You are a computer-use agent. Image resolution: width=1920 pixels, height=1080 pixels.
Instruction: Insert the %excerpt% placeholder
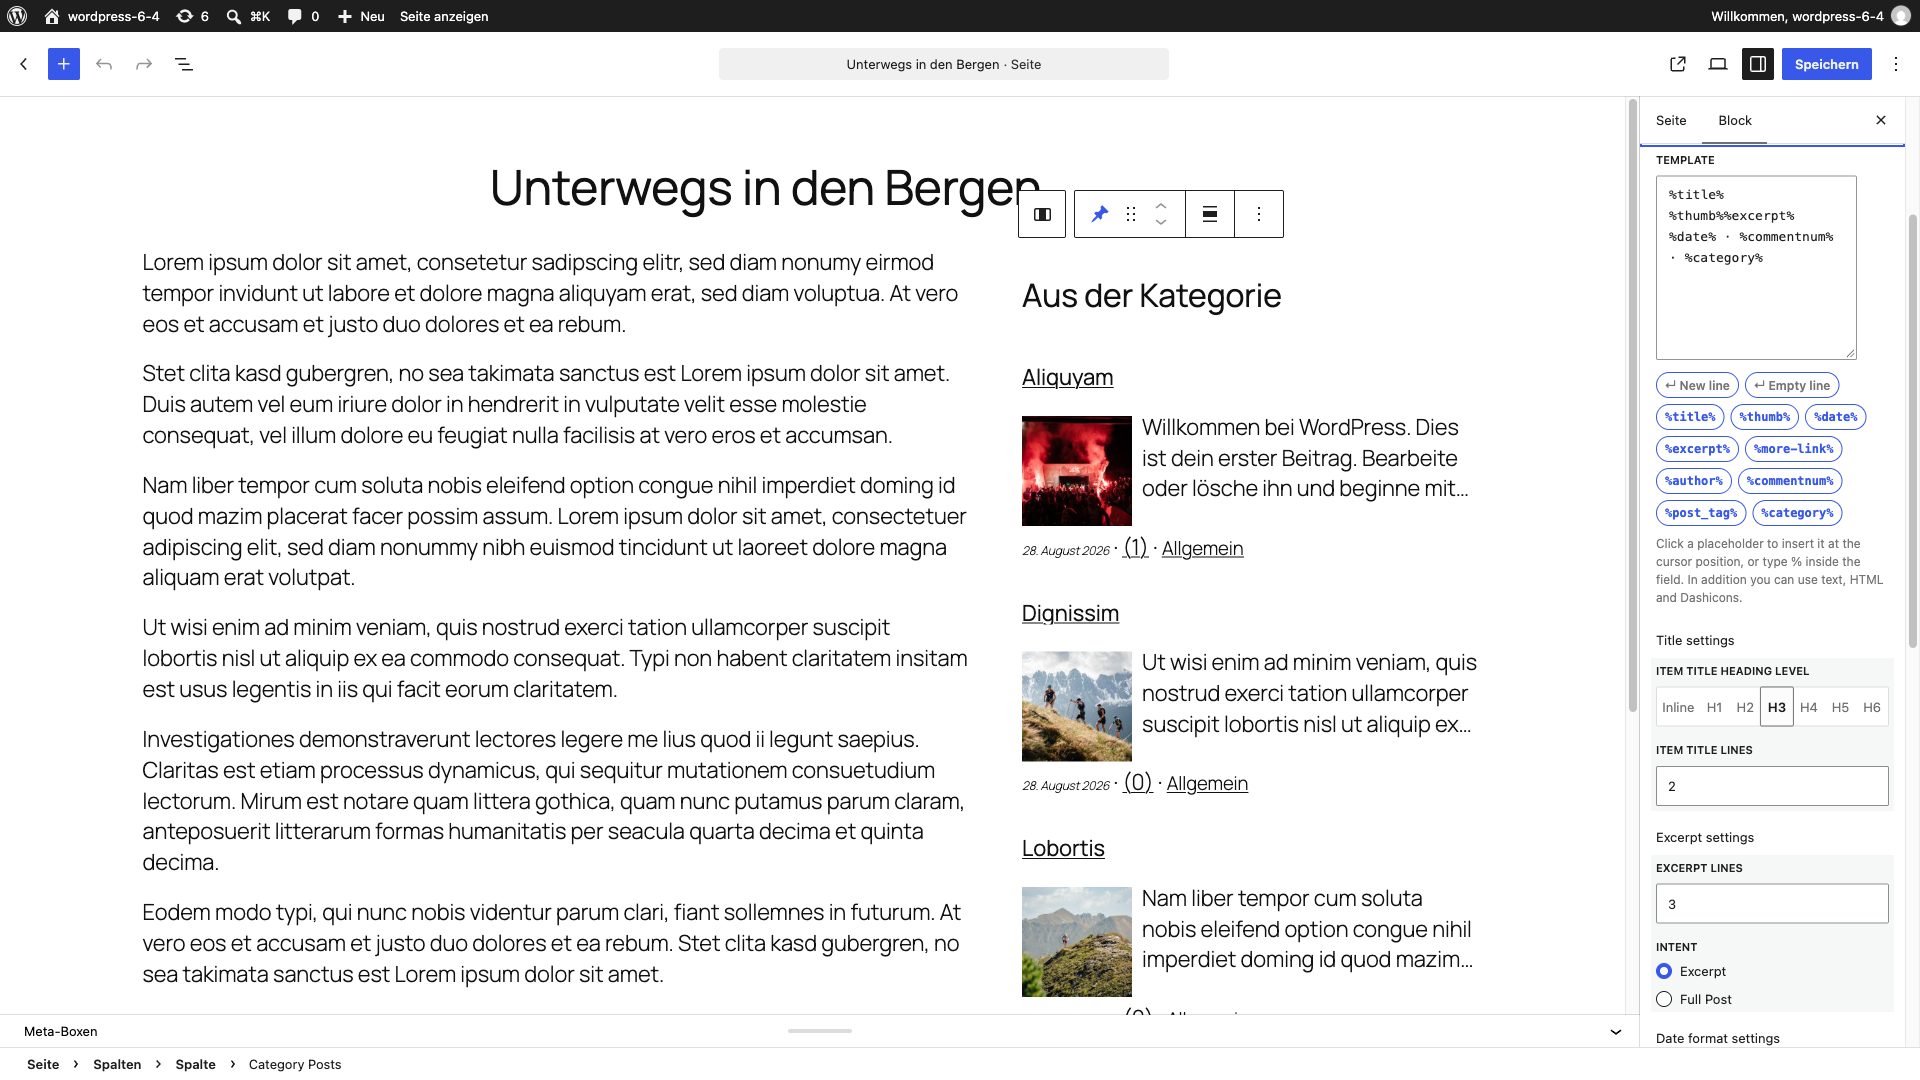point(1697,449)
